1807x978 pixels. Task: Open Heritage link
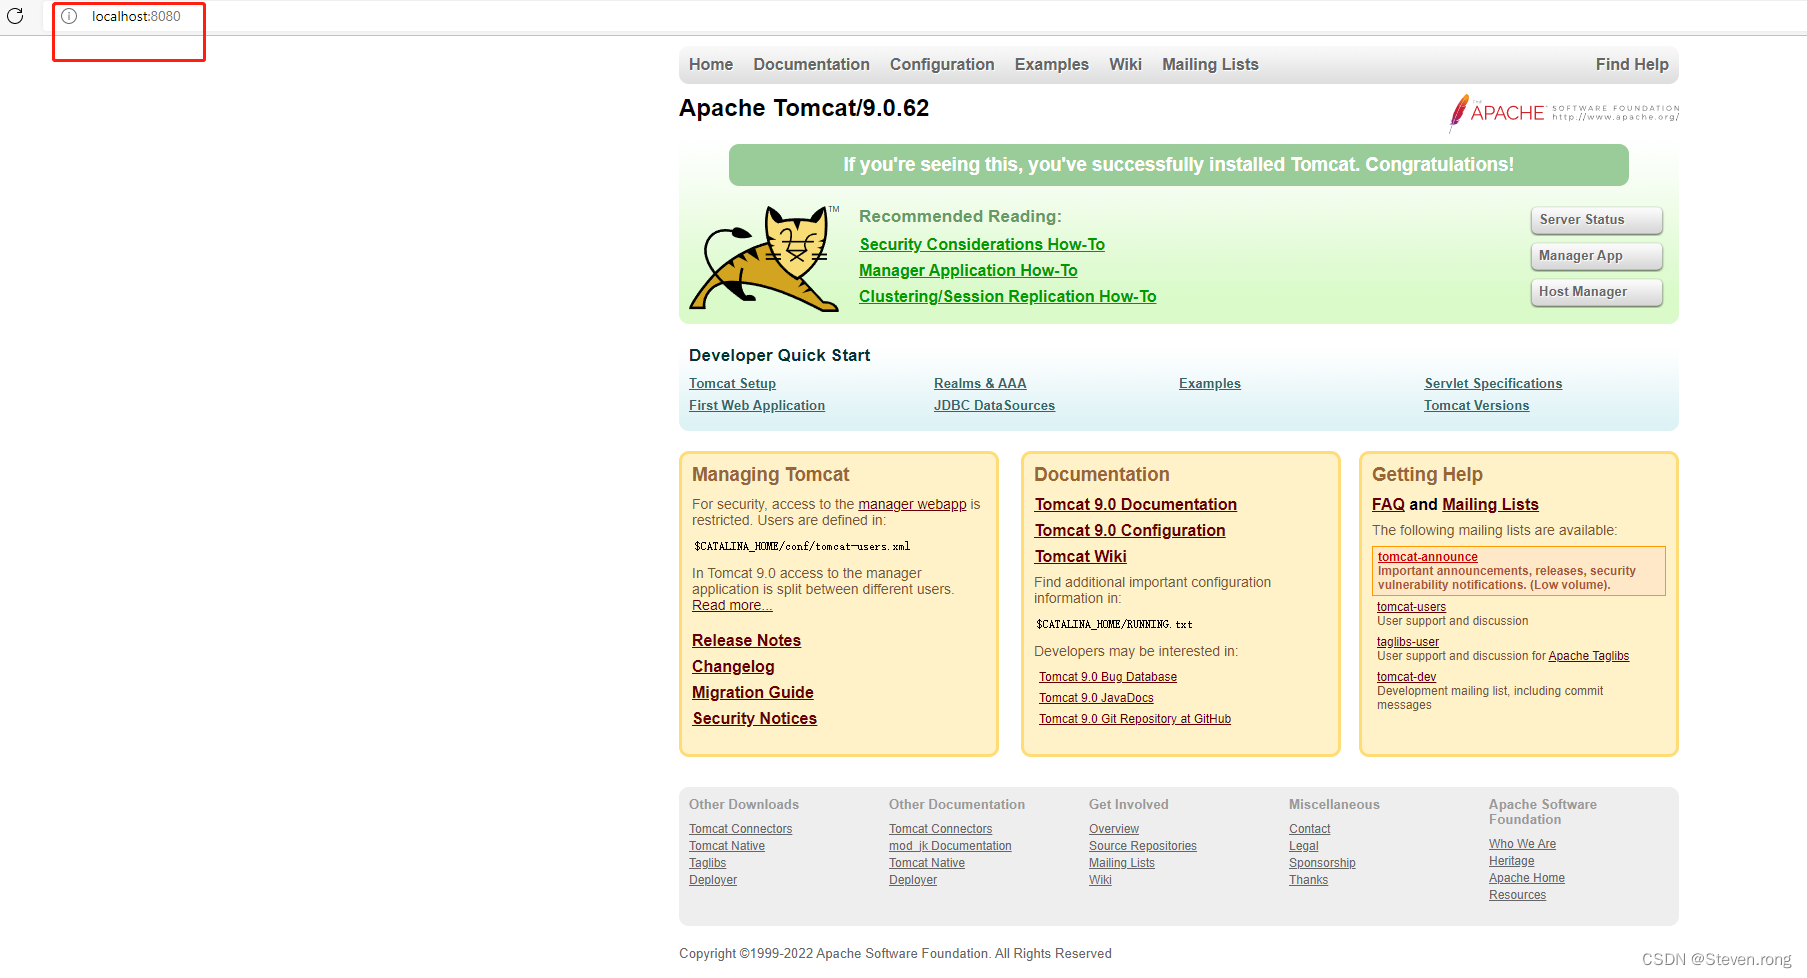tap(1511, 861)
